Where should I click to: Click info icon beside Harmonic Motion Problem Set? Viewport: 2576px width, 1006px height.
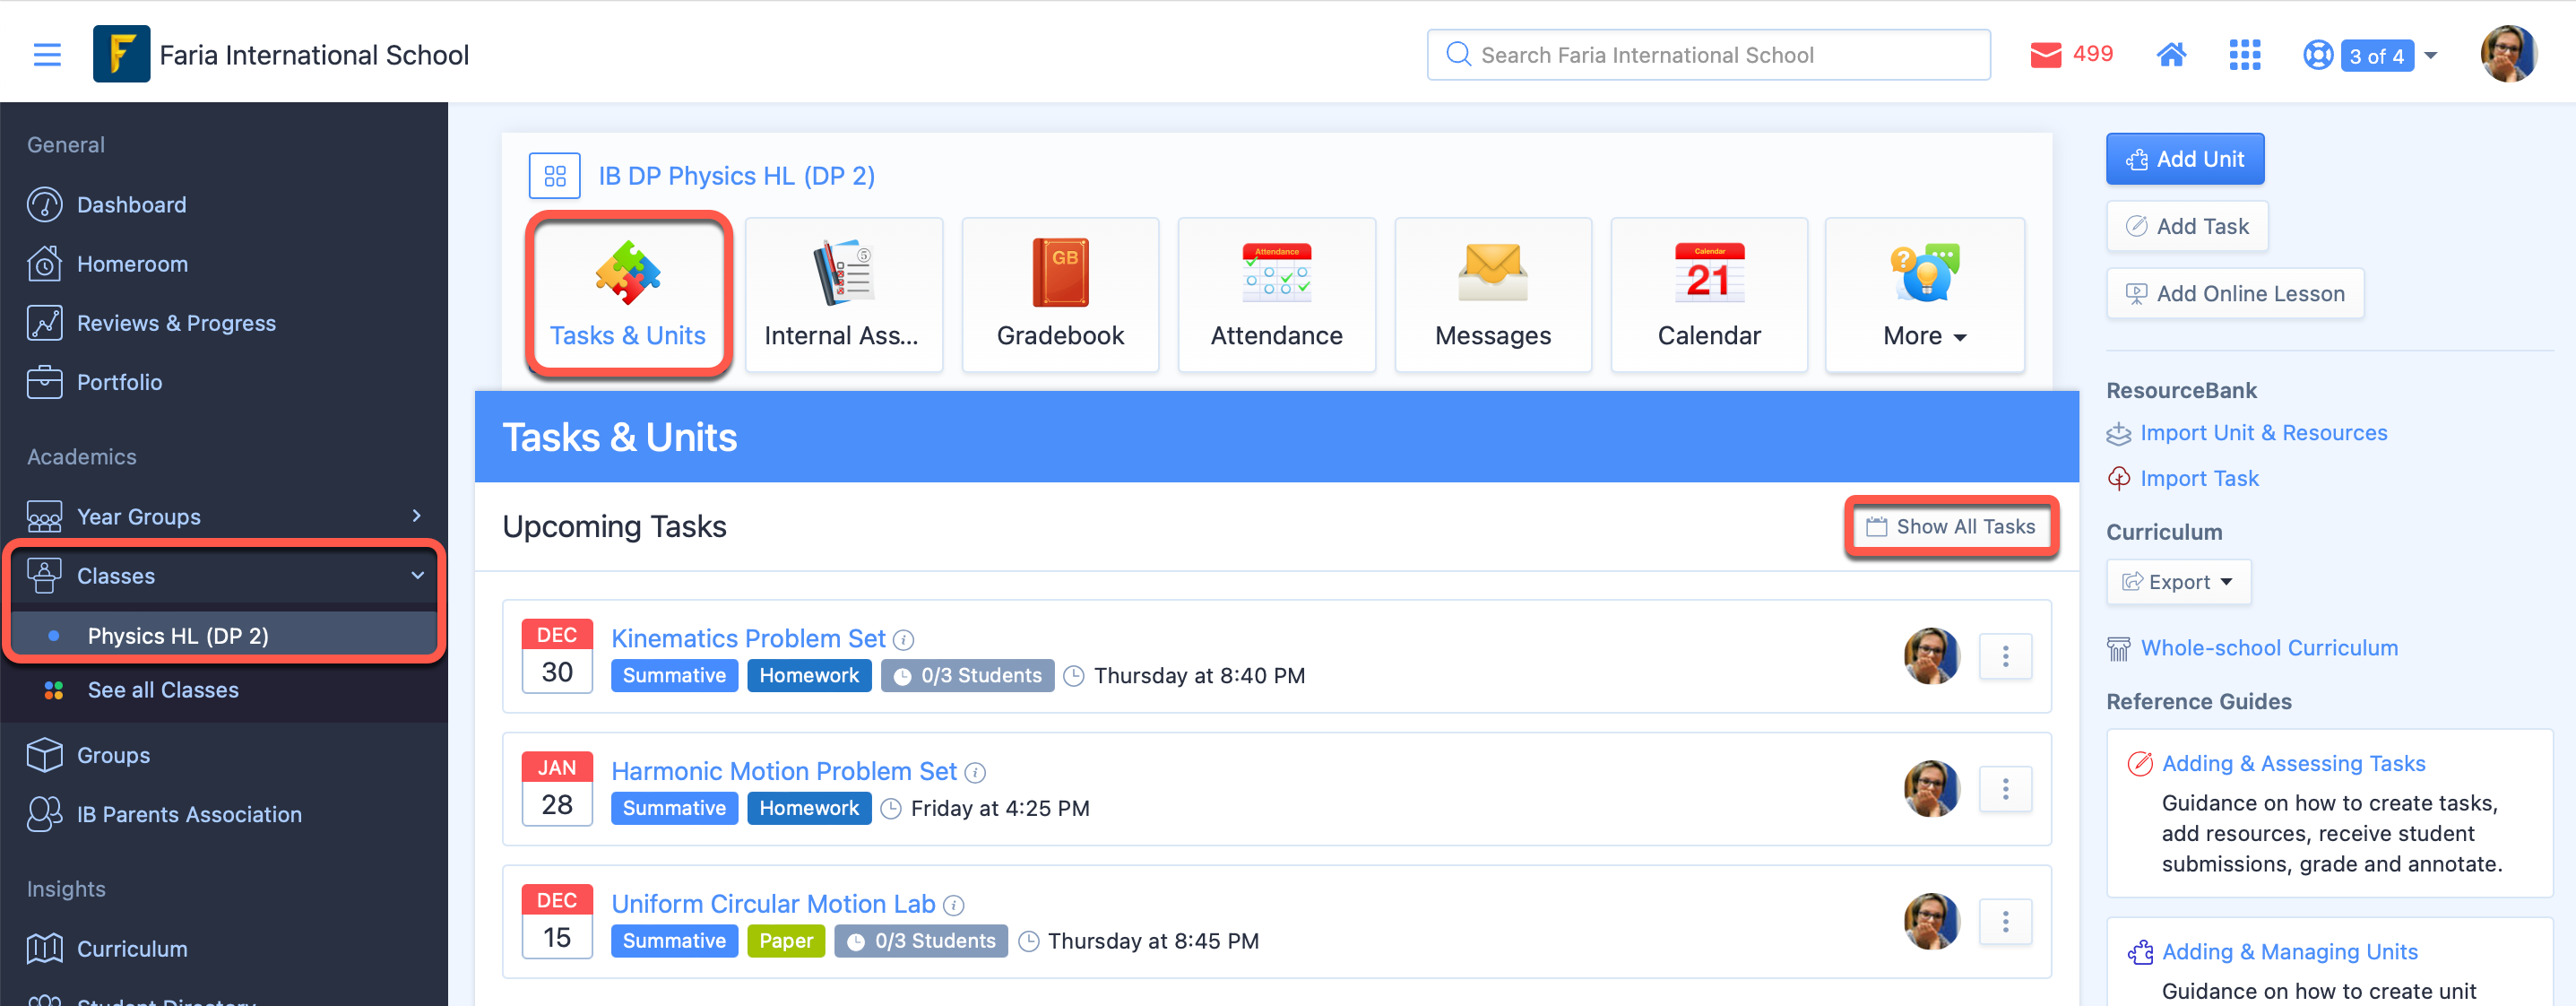tap(975, 772)
